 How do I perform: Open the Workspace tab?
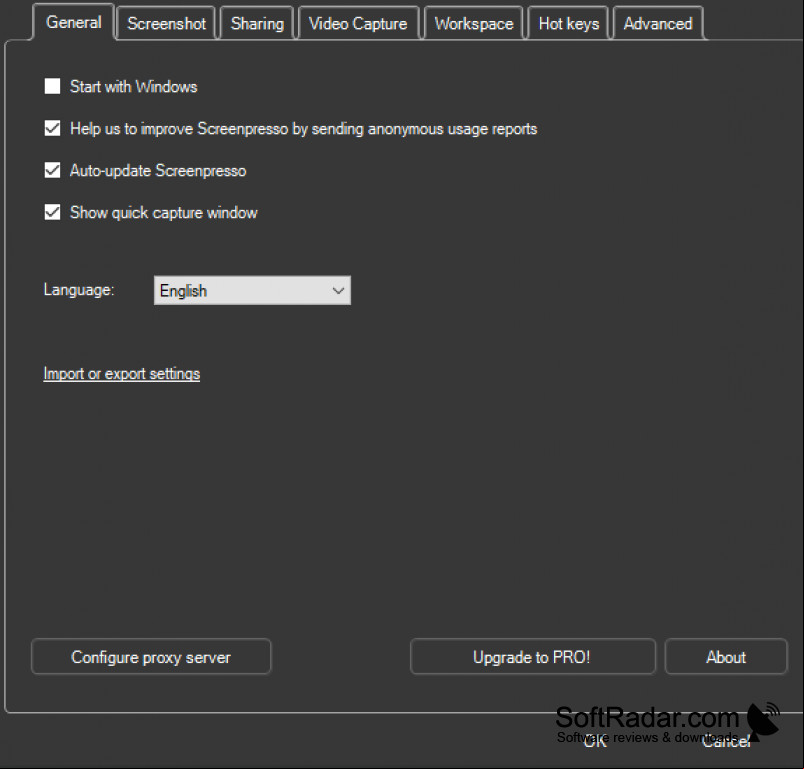click(x=474, y=24)
